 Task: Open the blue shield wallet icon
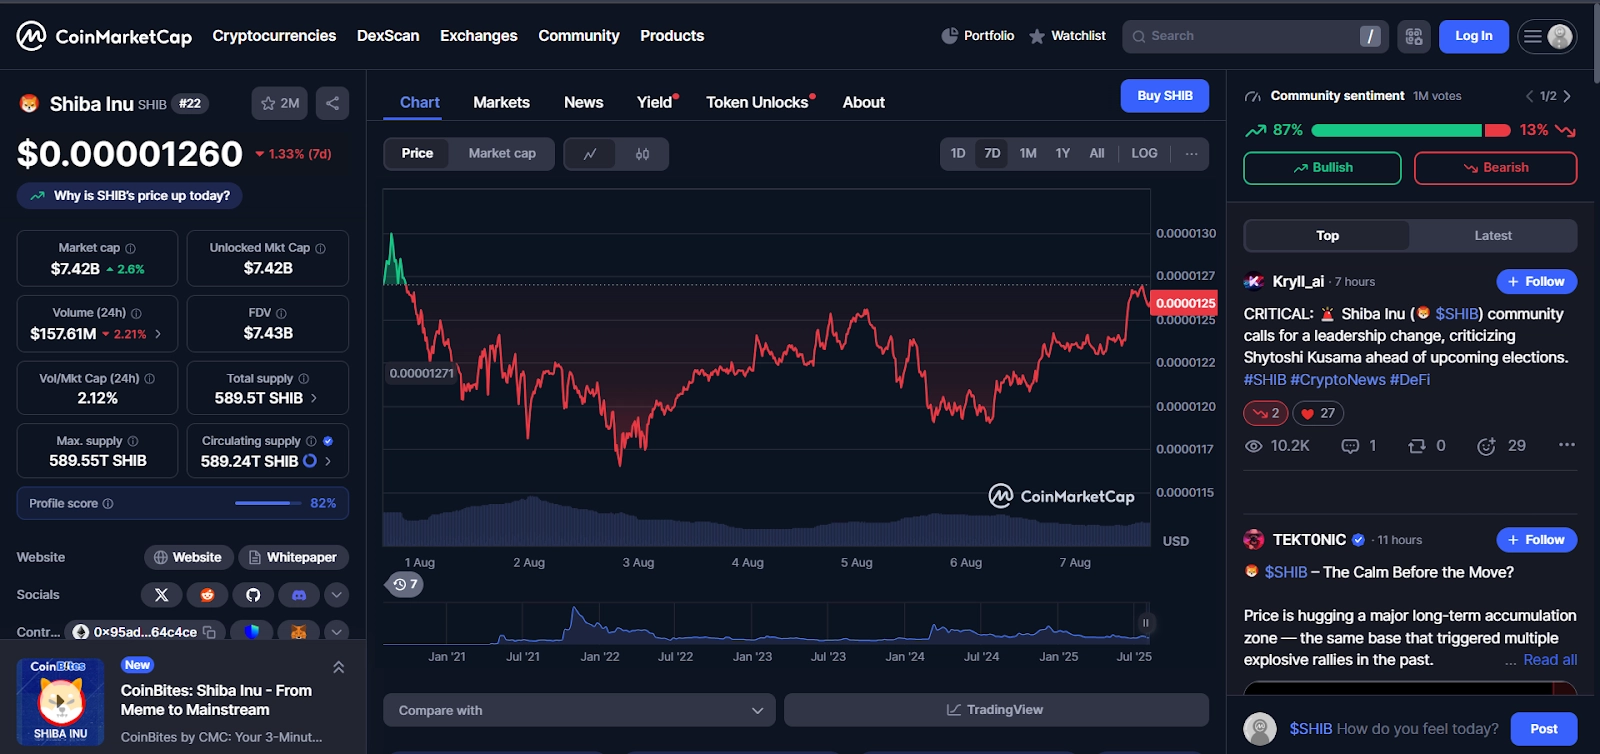[x=252, y=632]
